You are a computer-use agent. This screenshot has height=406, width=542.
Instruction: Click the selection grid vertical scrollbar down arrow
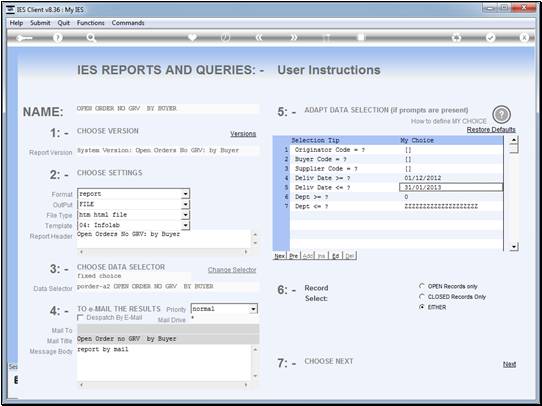click(514, 247)
